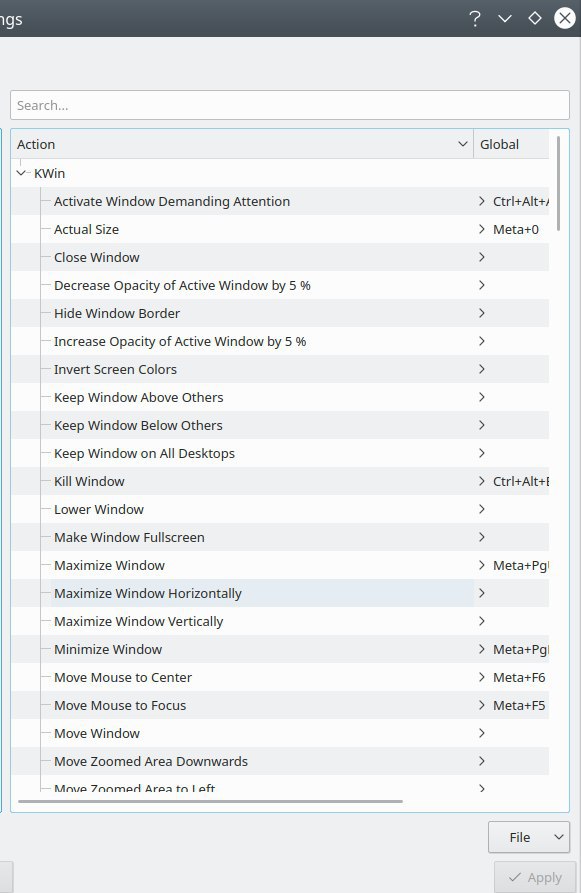Viewport: 581px width, 893px height.
Task: Select Make Window Fullscreen action
Action: (x=129, y=537)
